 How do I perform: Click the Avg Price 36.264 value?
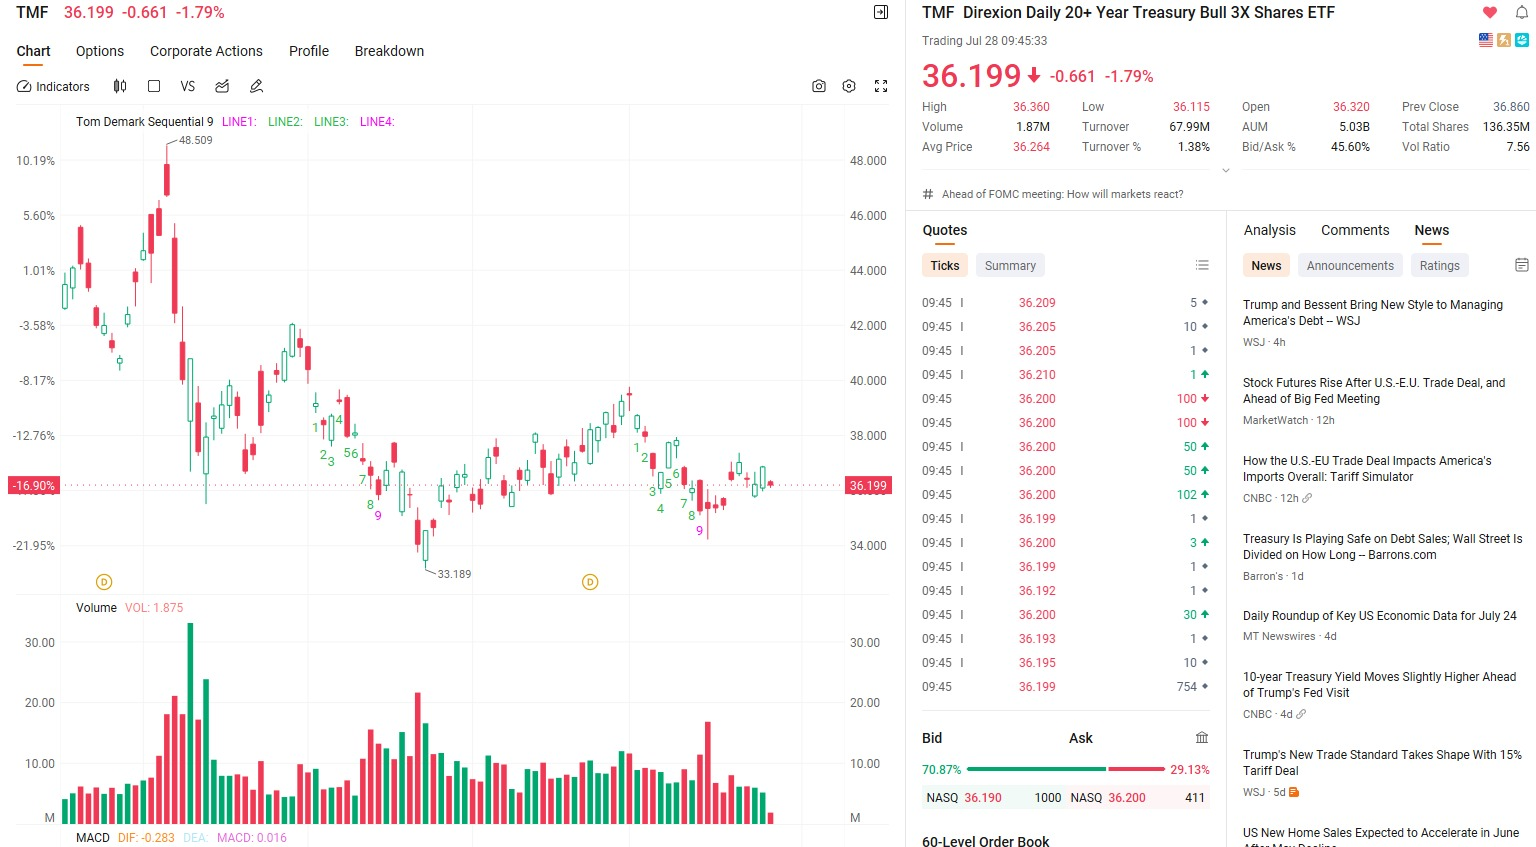(1031, 147)
